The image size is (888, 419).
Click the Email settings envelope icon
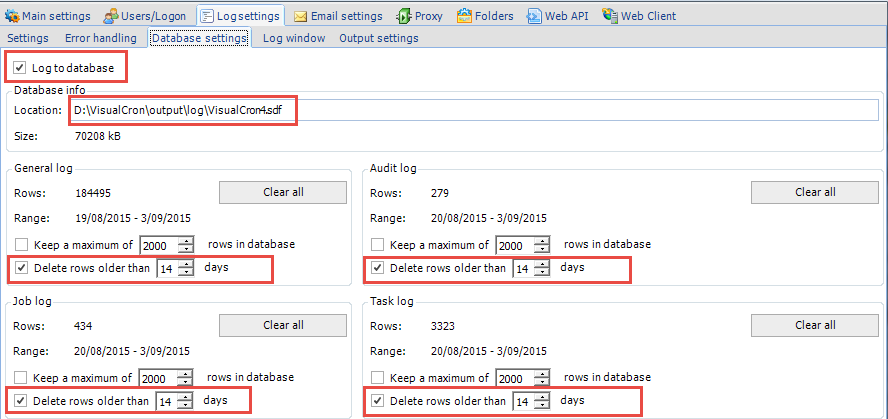point(300,16)
